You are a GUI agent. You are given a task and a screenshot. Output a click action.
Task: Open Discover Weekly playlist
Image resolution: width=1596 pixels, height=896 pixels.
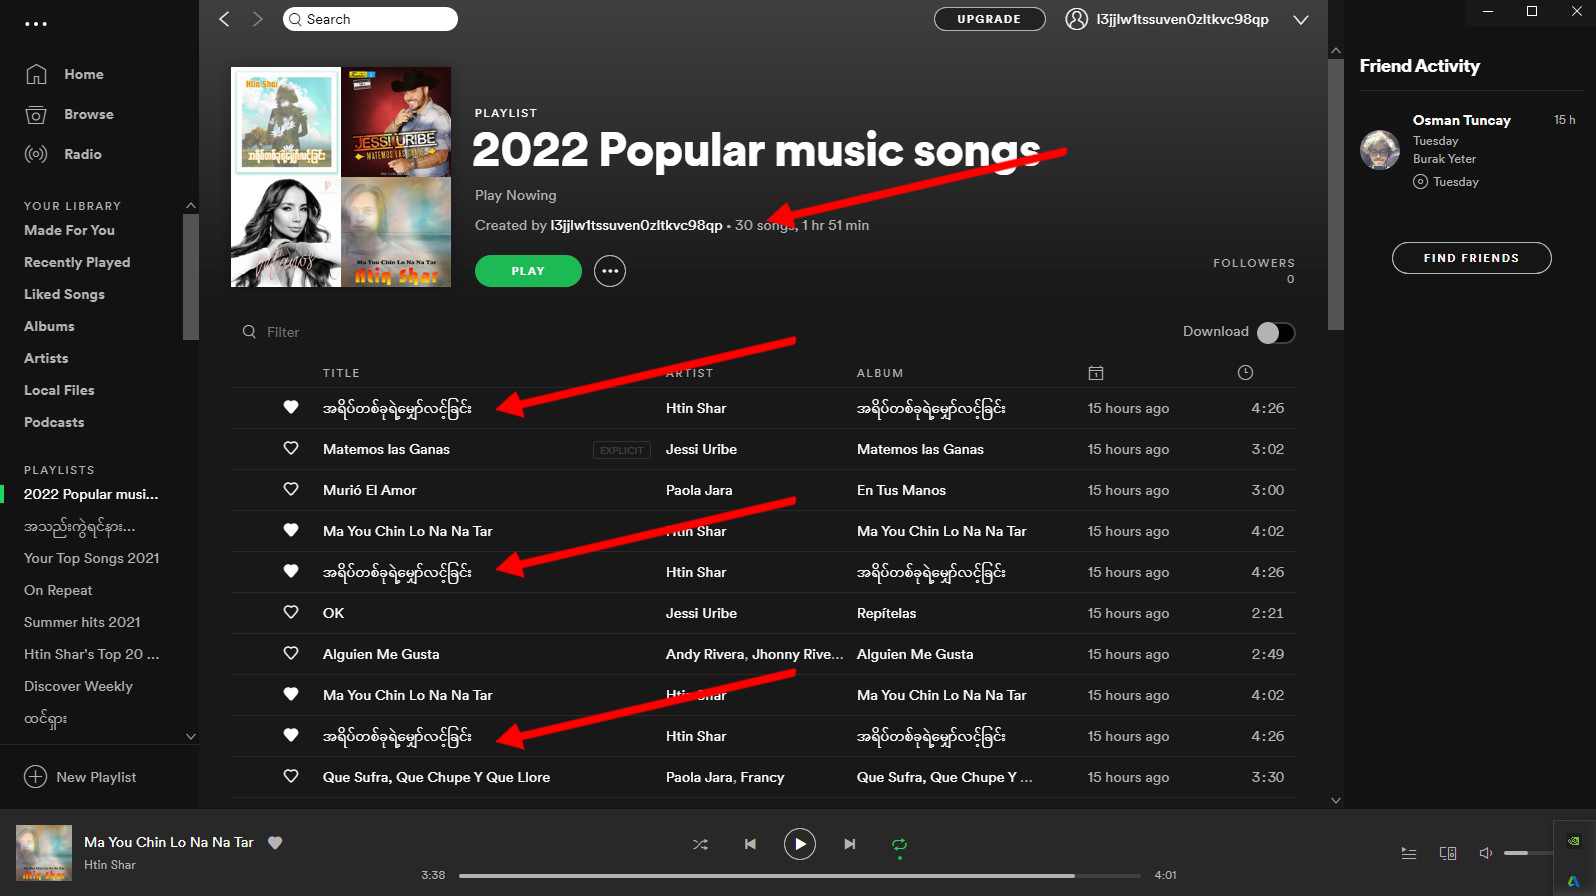[78, 686]
